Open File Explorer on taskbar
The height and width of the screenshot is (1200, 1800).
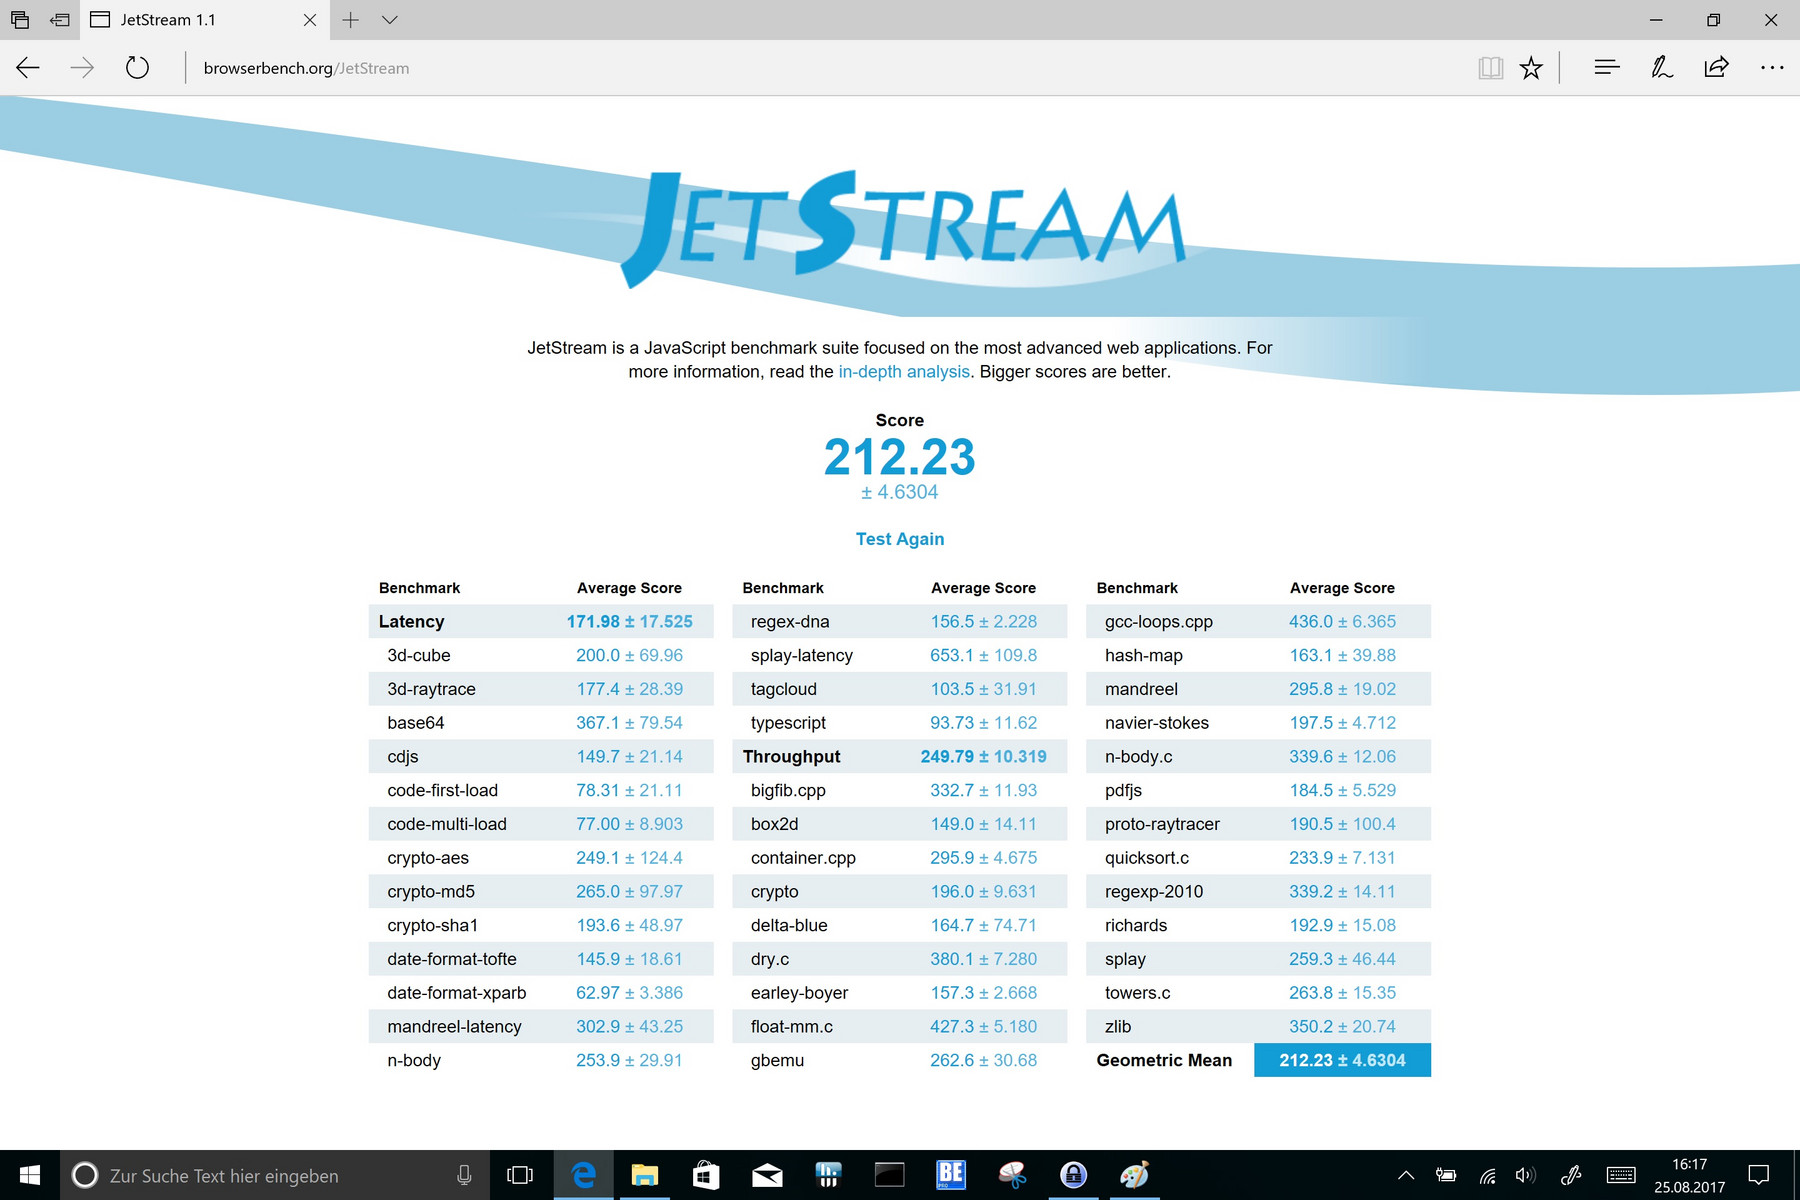coord(645,1175)
